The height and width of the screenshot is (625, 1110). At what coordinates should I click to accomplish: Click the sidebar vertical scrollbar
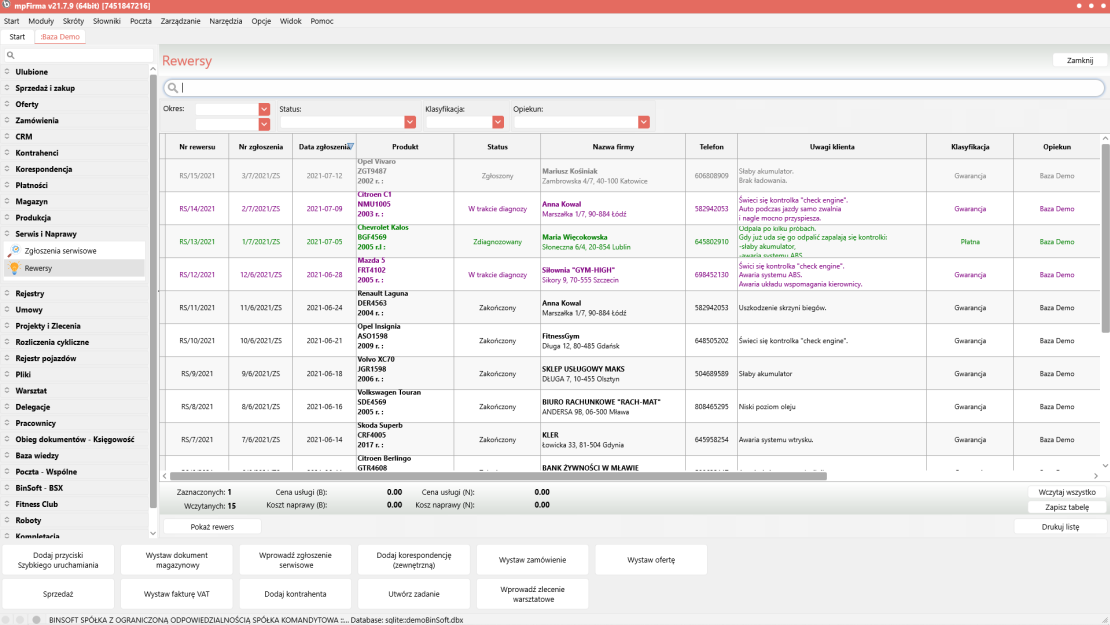[153, 290]
